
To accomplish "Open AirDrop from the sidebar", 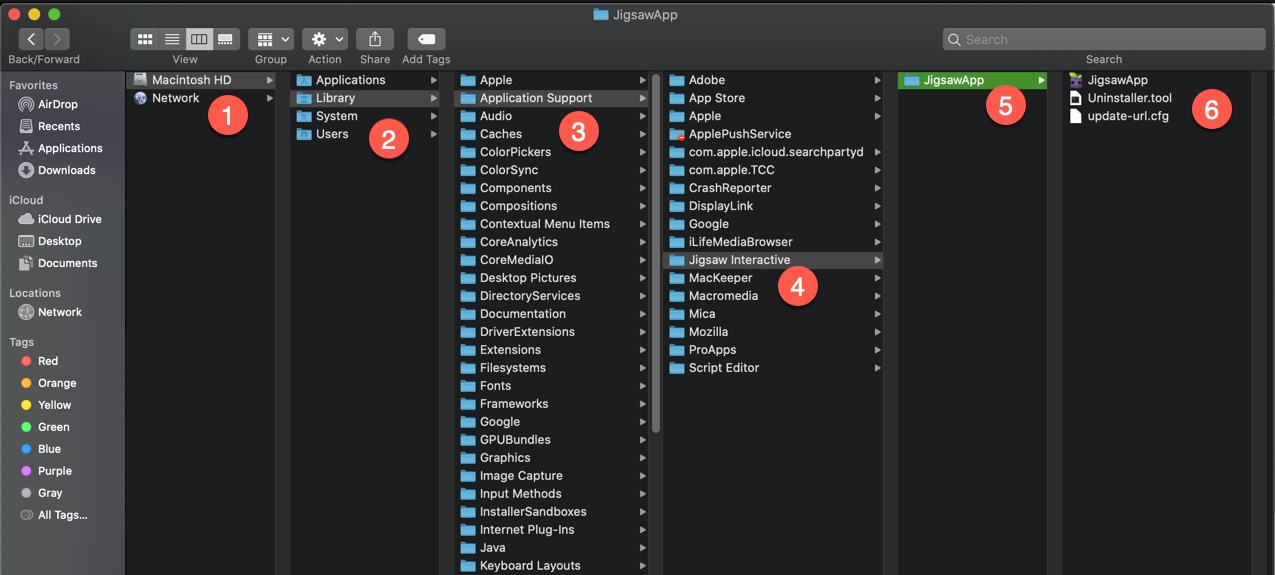I will click(58, 104).
